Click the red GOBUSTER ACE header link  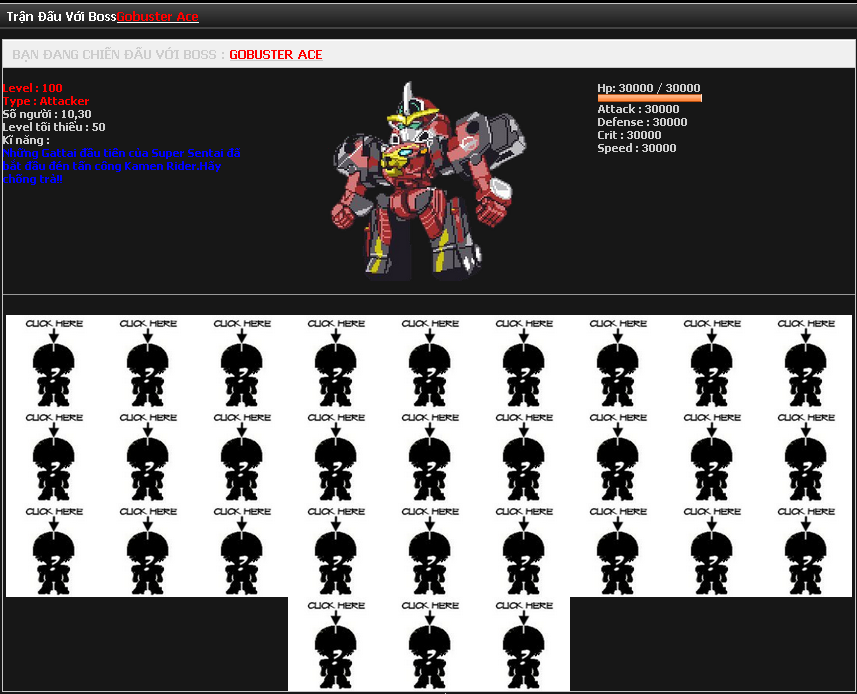pyautogui.click(x=275, y=55)
